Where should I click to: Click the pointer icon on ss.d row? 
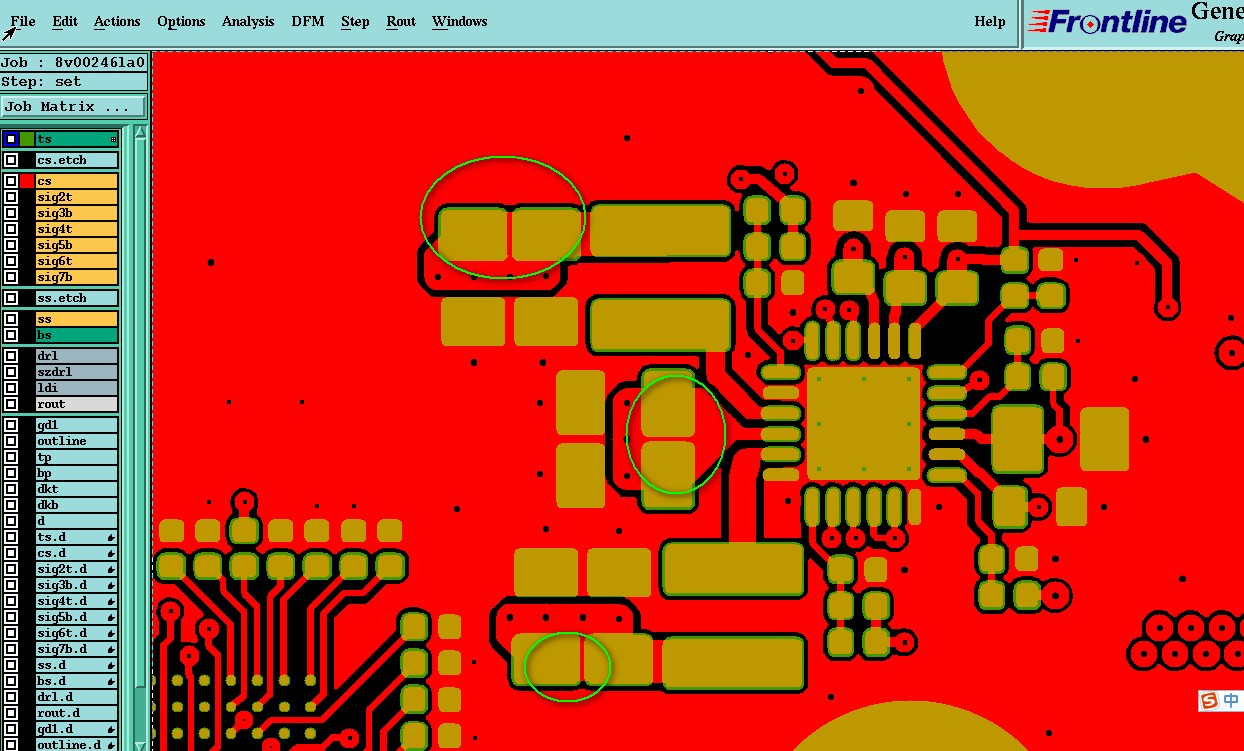click(x=111, y=665)
